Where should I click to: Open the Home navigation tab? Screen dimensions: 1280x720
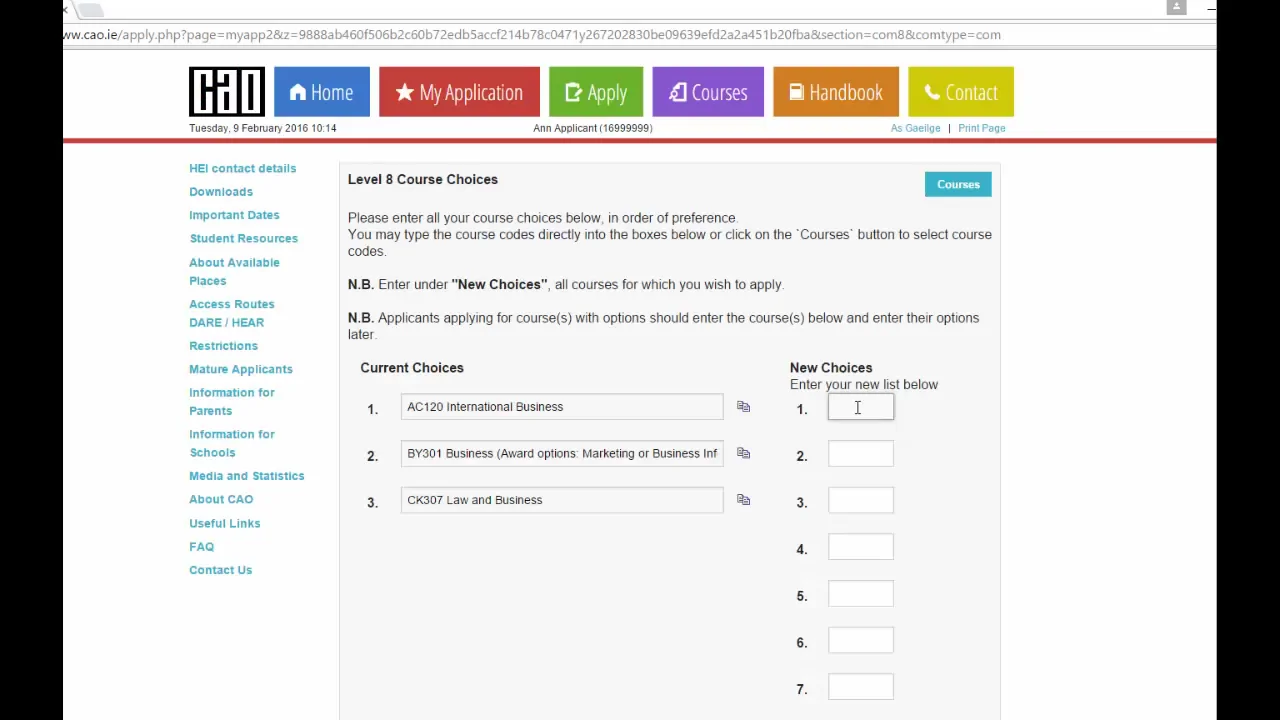[x=322, y=92]
